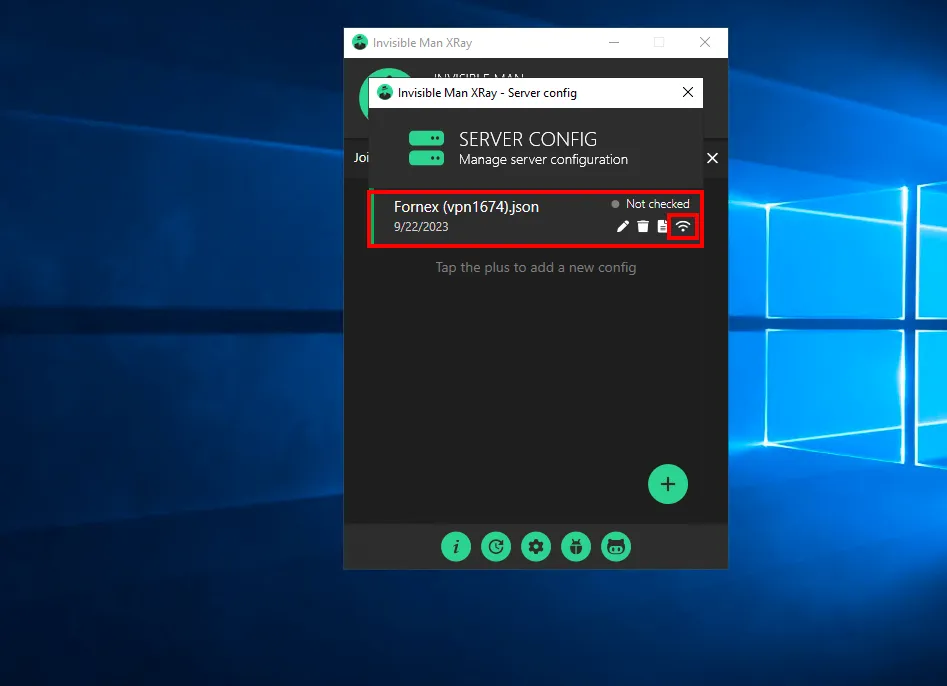The width and height of the screenshot is (947, 686).
Task: Click 'Manage server configuration' subtitle
Action: 543,159
